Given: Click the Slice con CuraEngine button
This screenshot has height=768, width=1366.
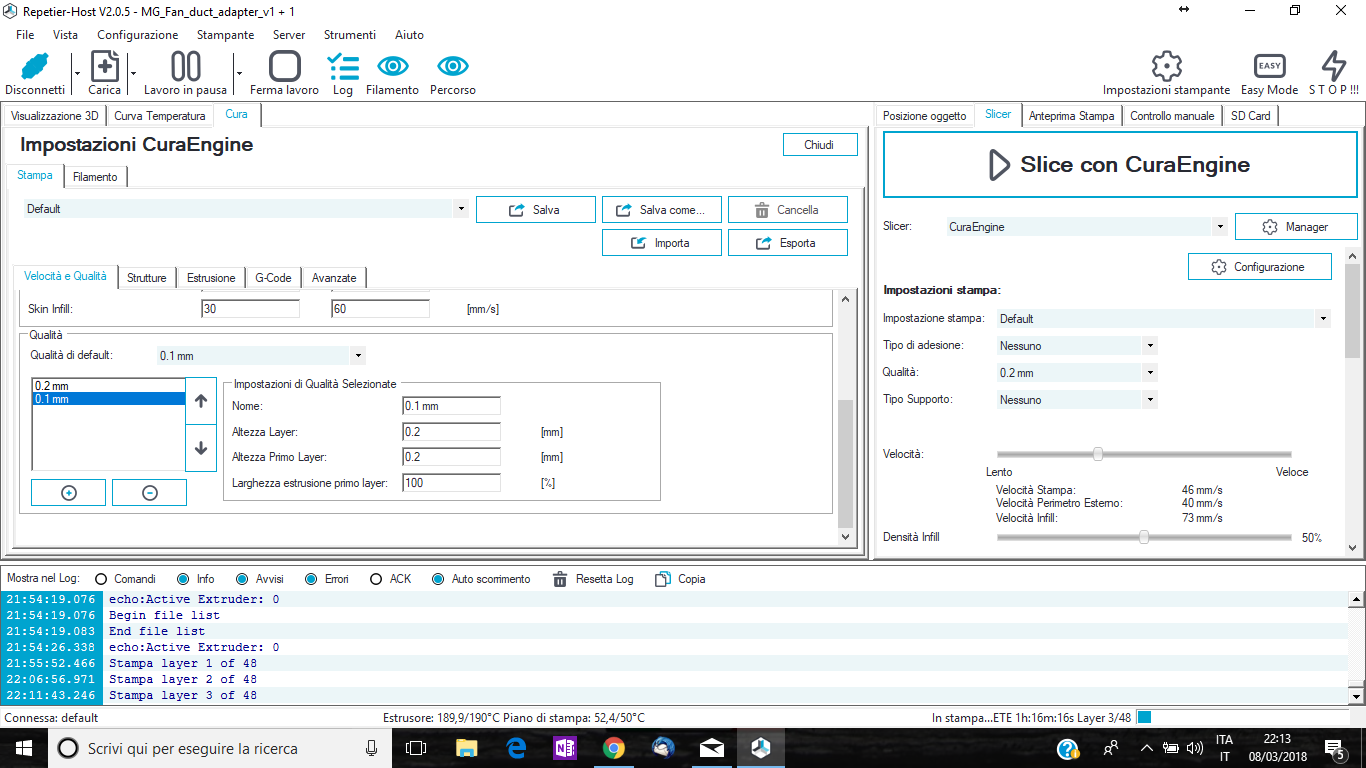Looking at the screenshot, I should coord(1120,165).
